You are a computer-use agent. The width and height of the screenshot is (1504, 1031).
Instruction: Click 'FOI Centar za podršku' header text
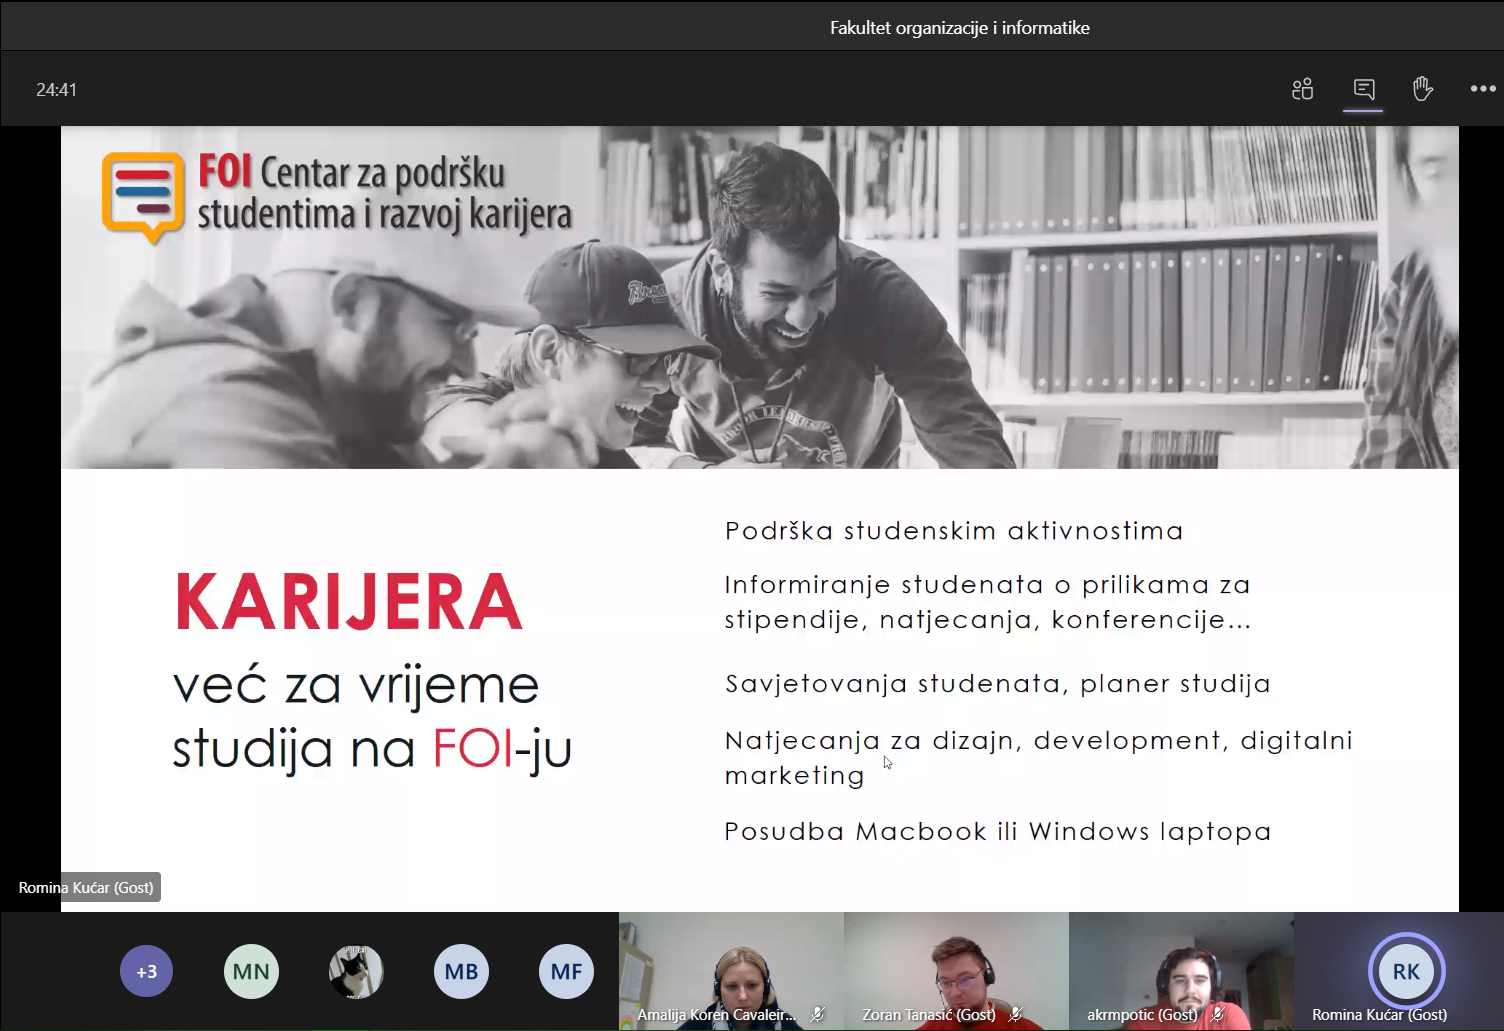(x=352, y=172)
